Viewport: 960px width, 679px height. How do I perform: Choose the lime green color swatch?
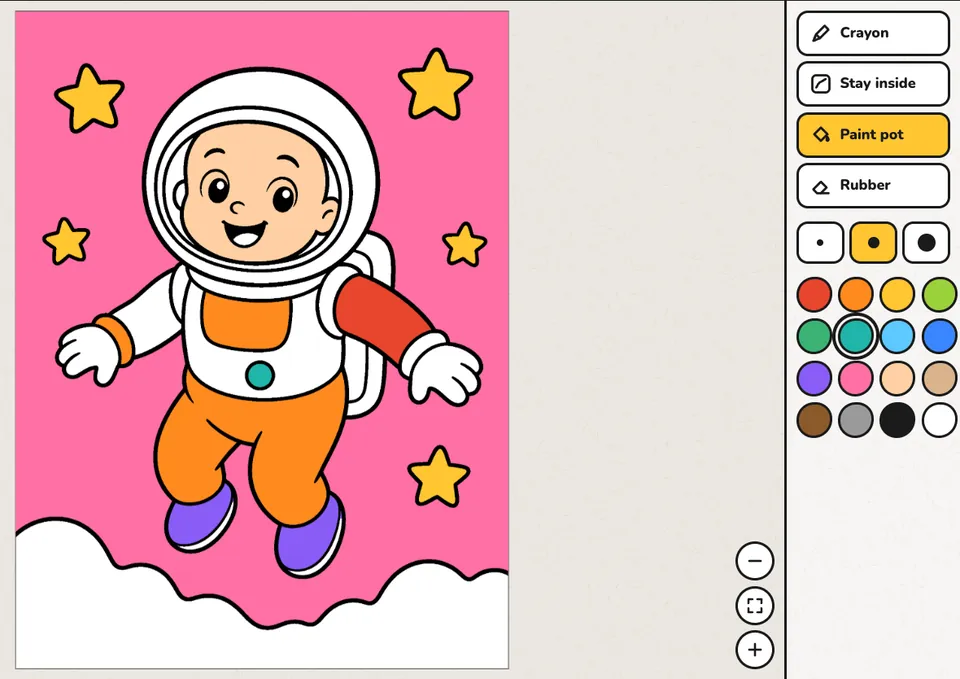[x=939, y=294]
